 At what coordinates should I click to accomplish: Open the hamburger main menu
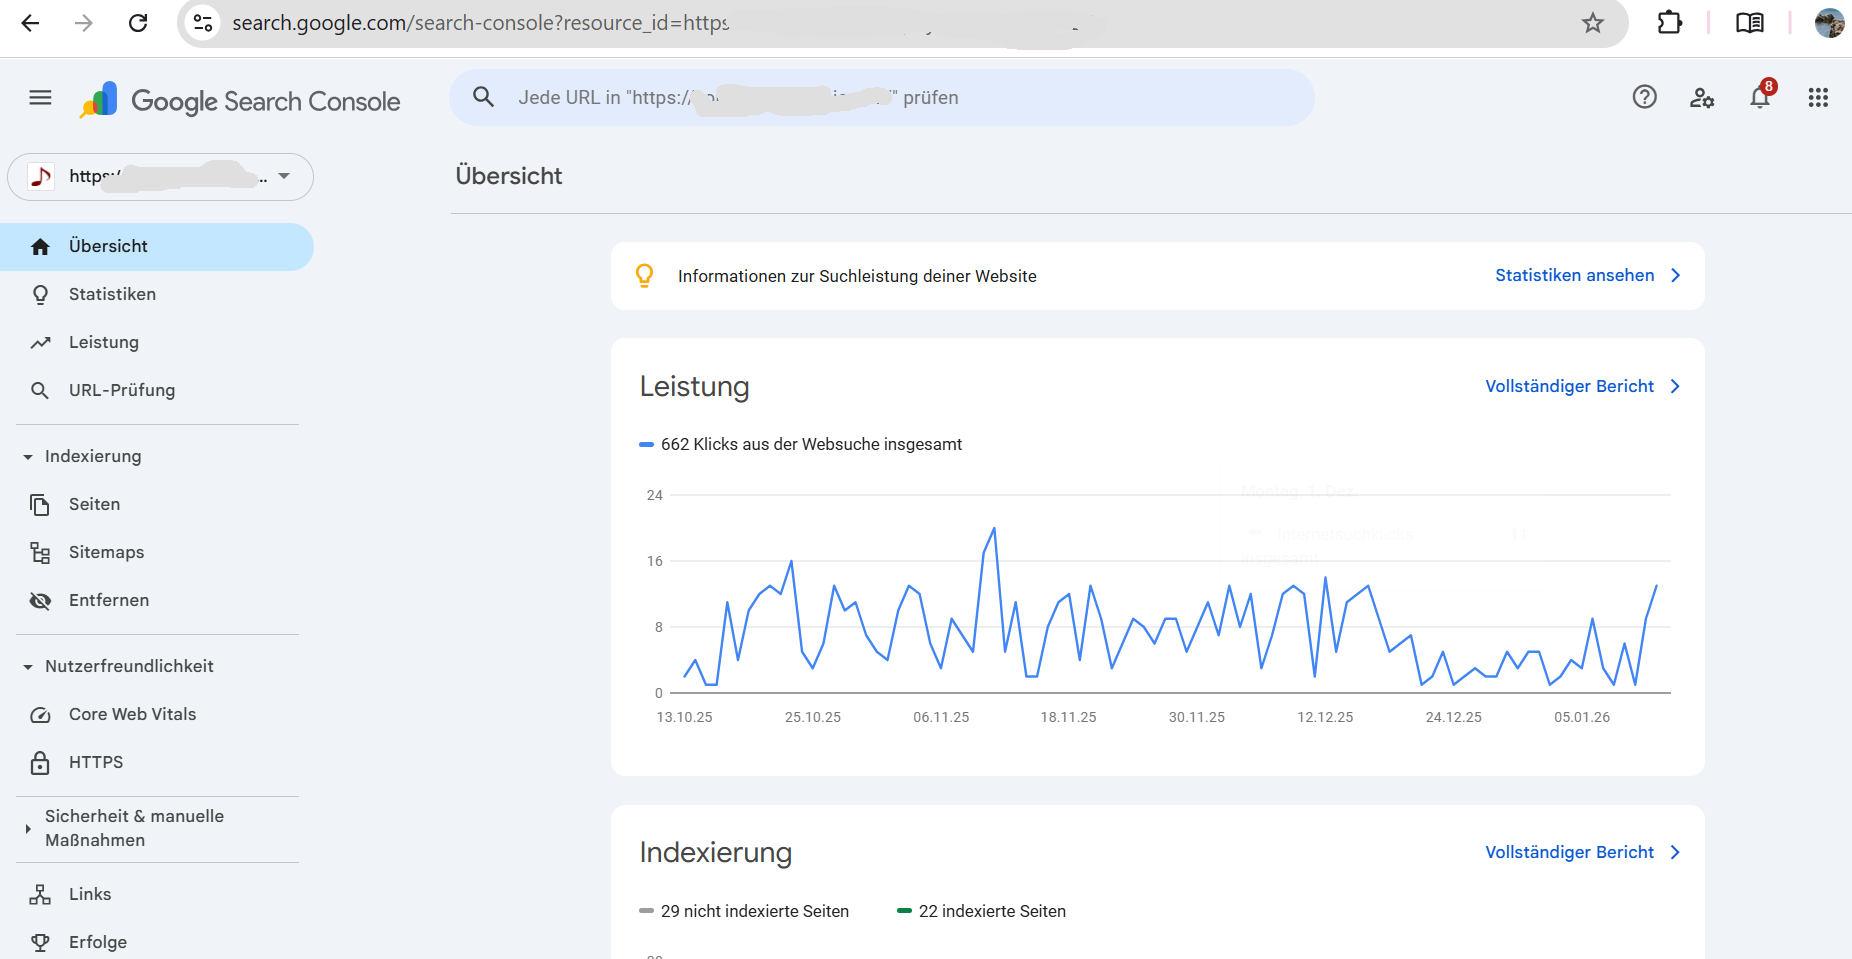[40, 97]
